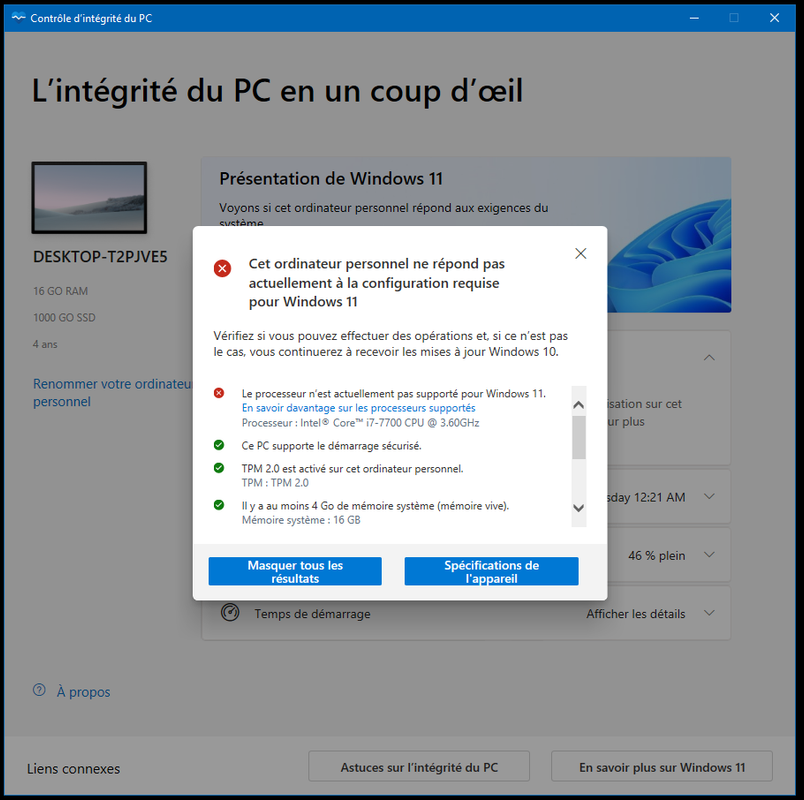Click green check icon for system memory
804x800 pixels.
[x=219, y=505]
